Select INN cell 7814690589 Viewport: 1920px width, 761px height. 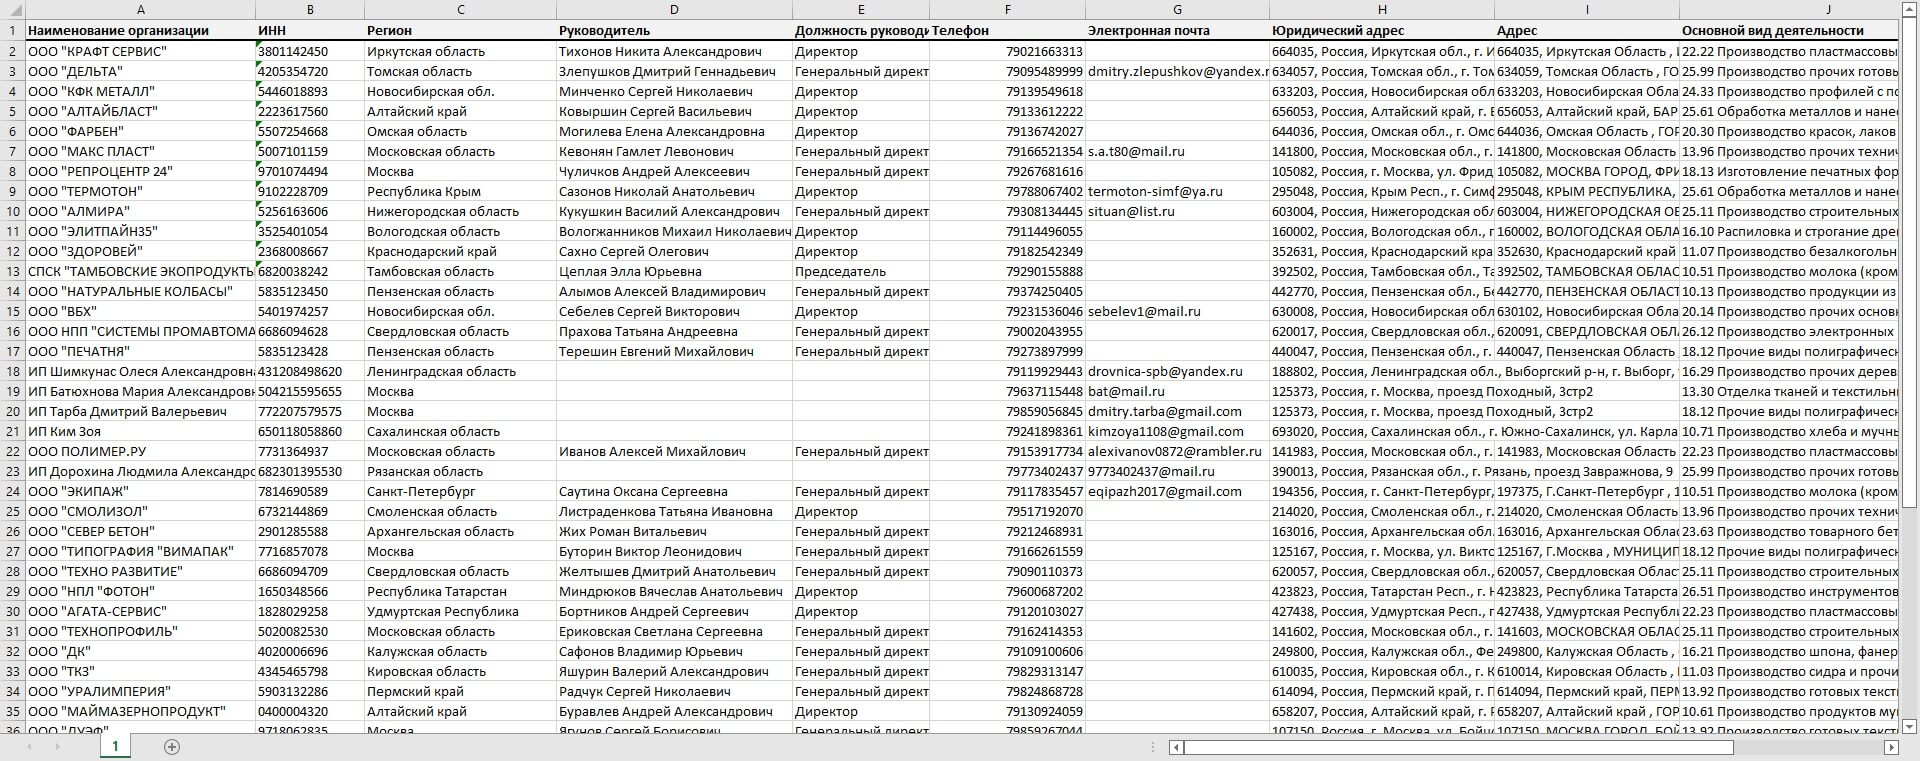[310, 491]
